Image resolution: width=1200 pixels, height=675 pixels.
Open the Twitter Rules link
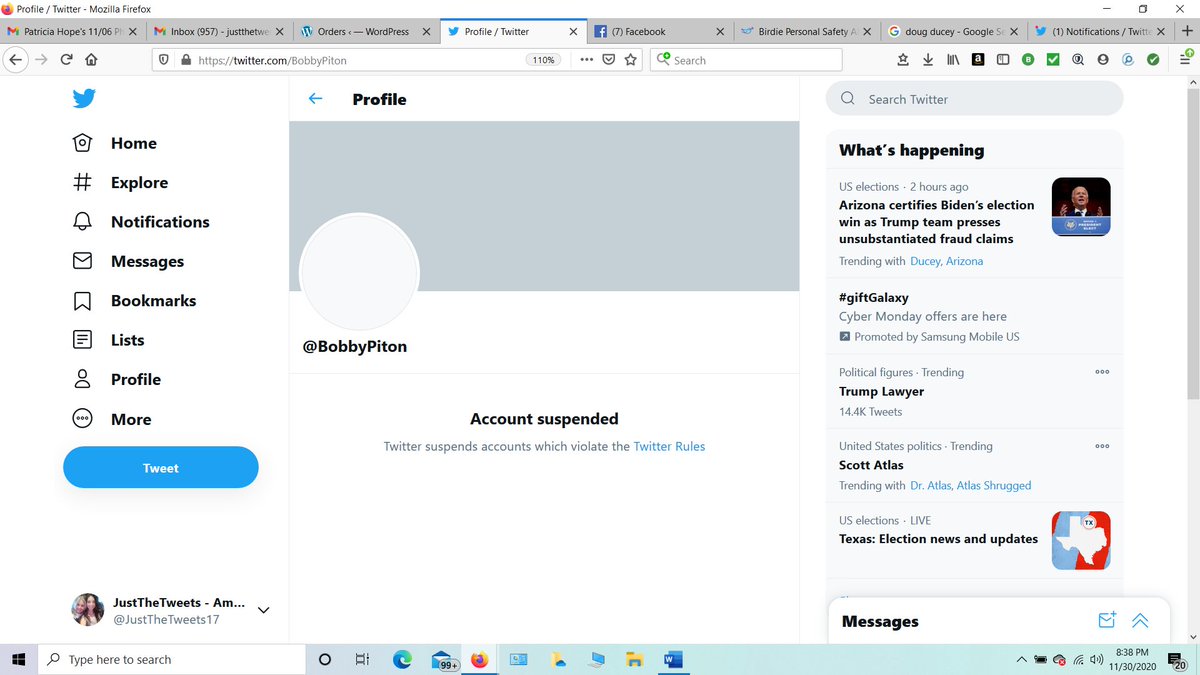click(669, 446)
